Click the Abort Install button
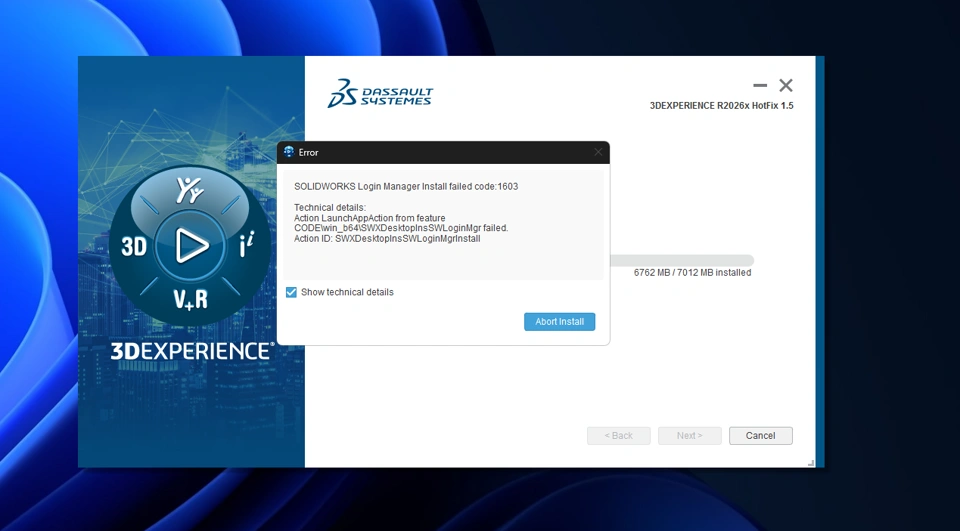960x531 pixels. tap(559, 322)
